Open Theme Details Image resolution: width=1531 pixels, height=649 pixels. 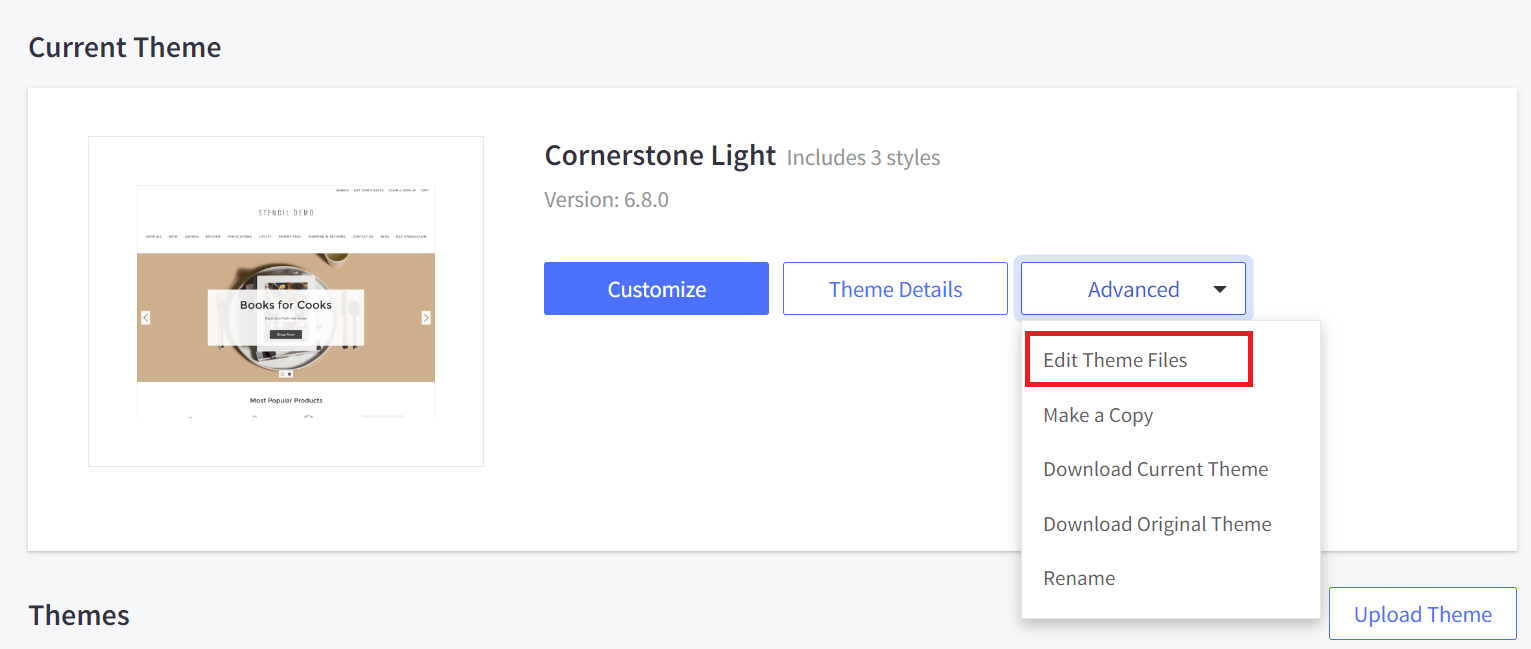click(895, 289)
